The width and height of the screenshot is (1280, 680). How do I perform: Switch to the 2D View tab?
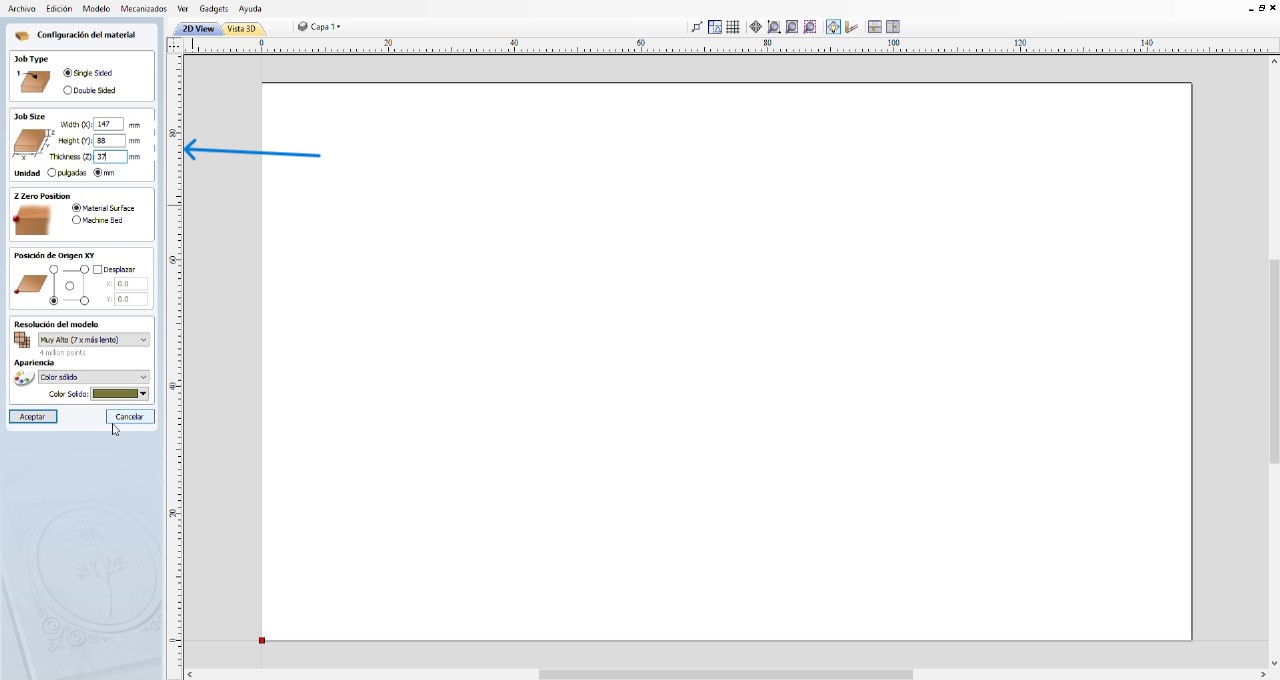197,28
